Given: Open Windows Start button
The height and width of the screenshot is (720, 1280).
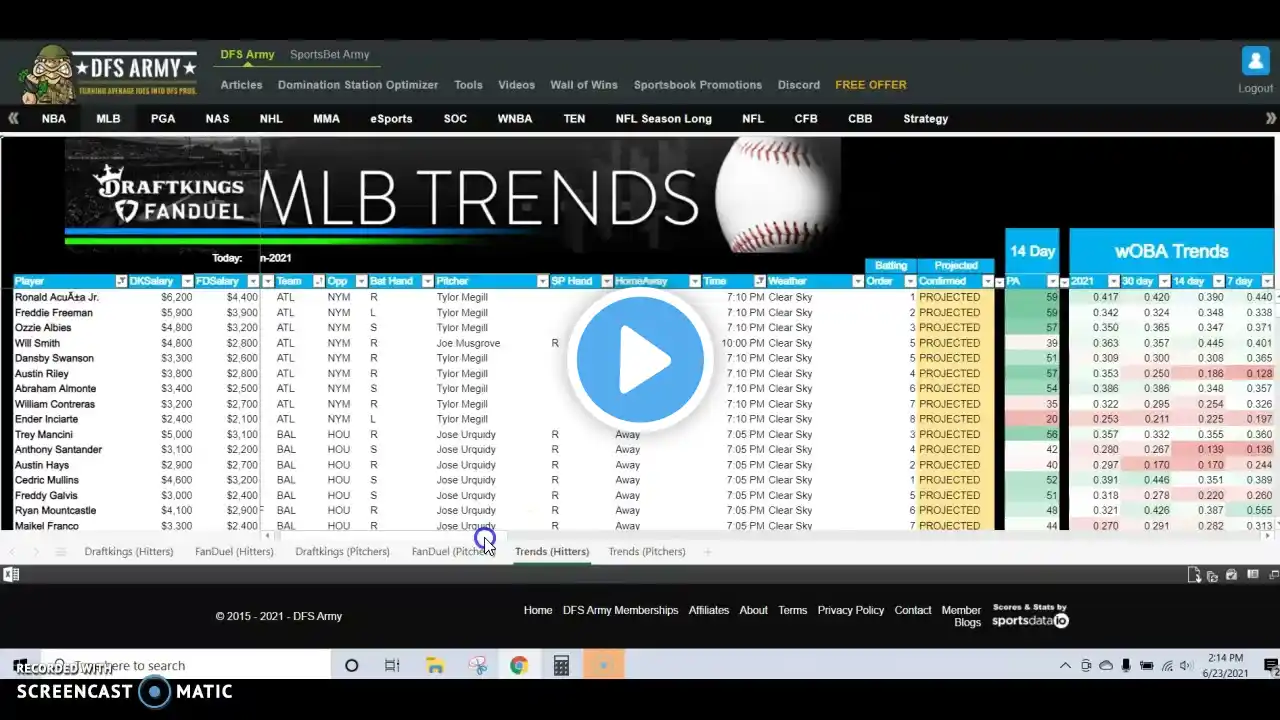Looking at the screenshot, I should tap(19, 665).
